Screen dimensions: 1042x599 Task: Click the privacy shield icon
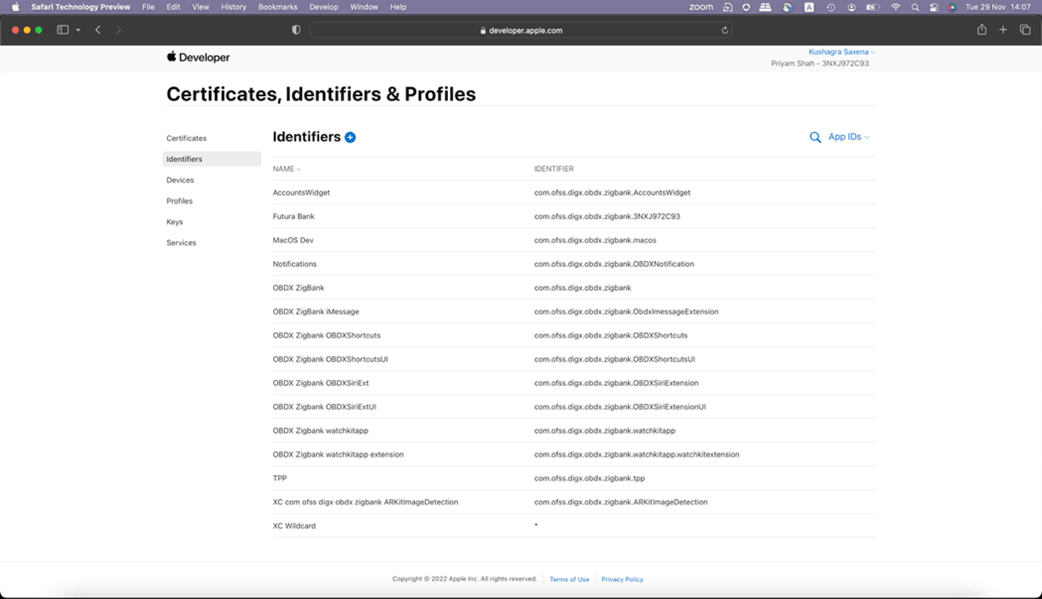[x=296, y=30]
